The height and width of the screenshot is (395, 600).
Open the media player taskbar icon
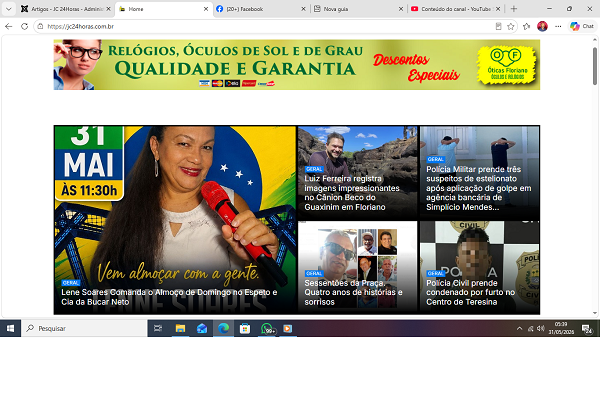pos(288,328)
